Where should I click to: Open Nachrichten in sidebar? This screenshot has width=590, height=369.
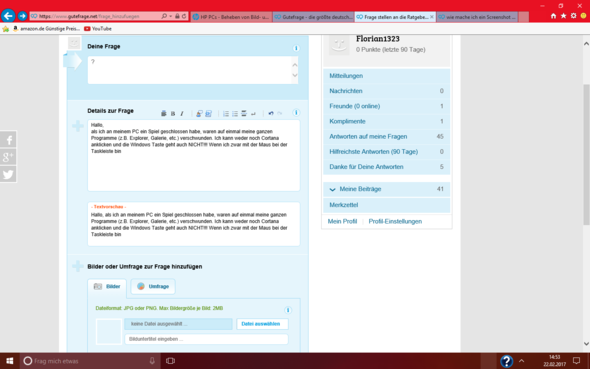[x=386, y=91]
